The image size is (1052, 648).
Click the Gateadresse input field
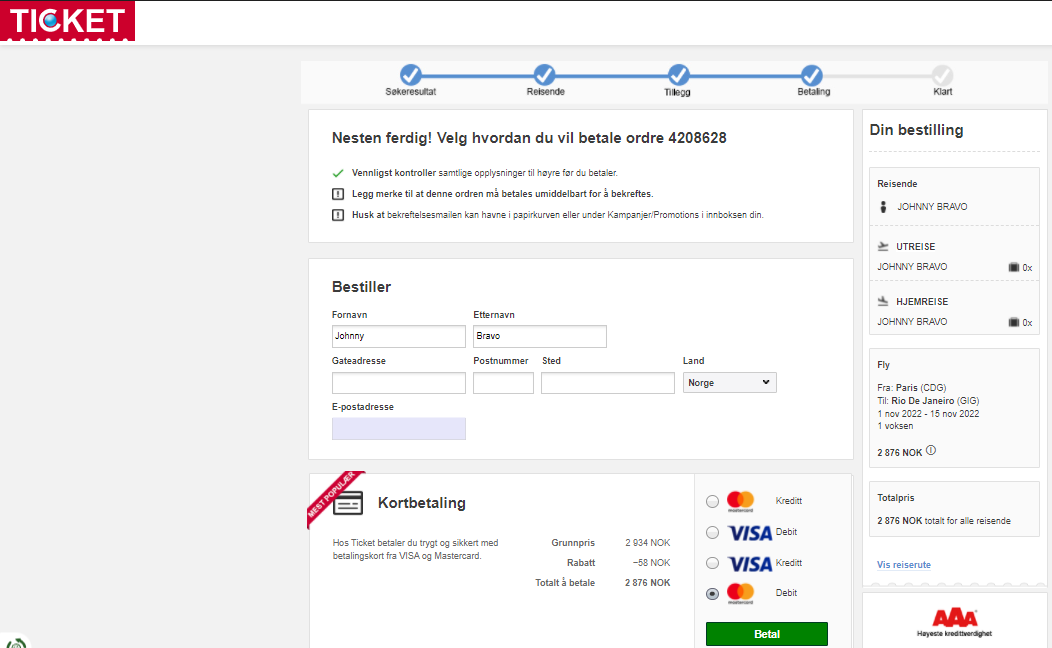tap(399, 383)
